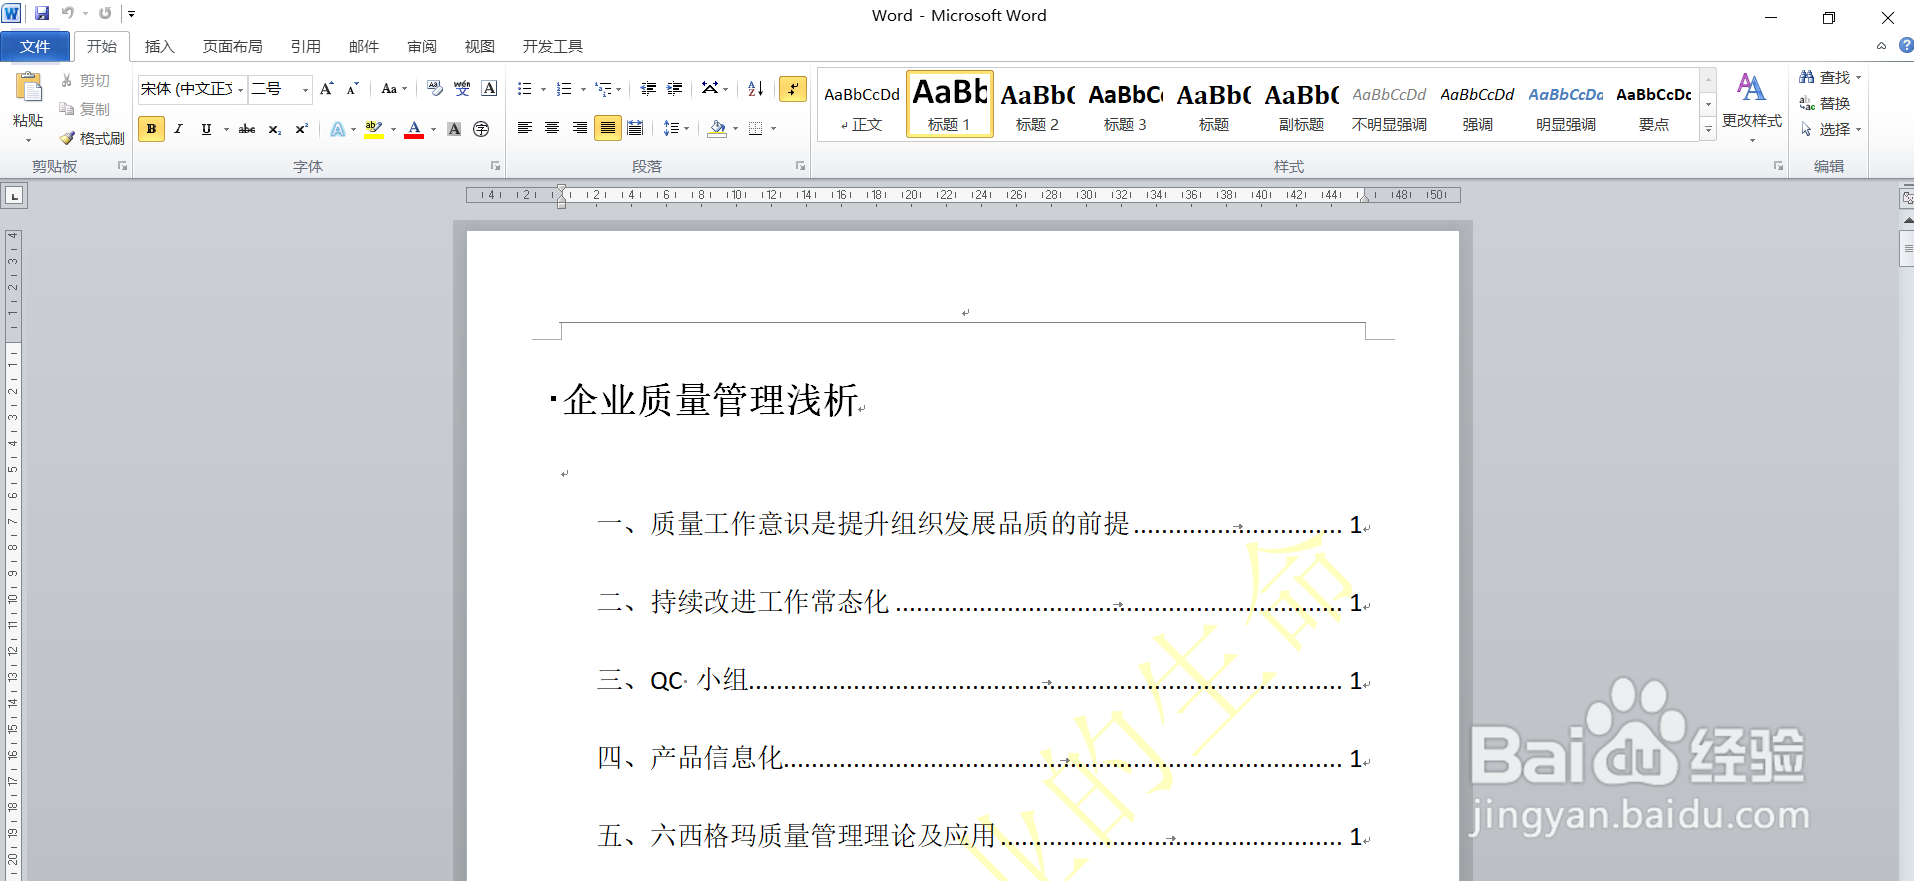Click TOC entry 二、持续改进工作常态化

click(x=743, y=601)
